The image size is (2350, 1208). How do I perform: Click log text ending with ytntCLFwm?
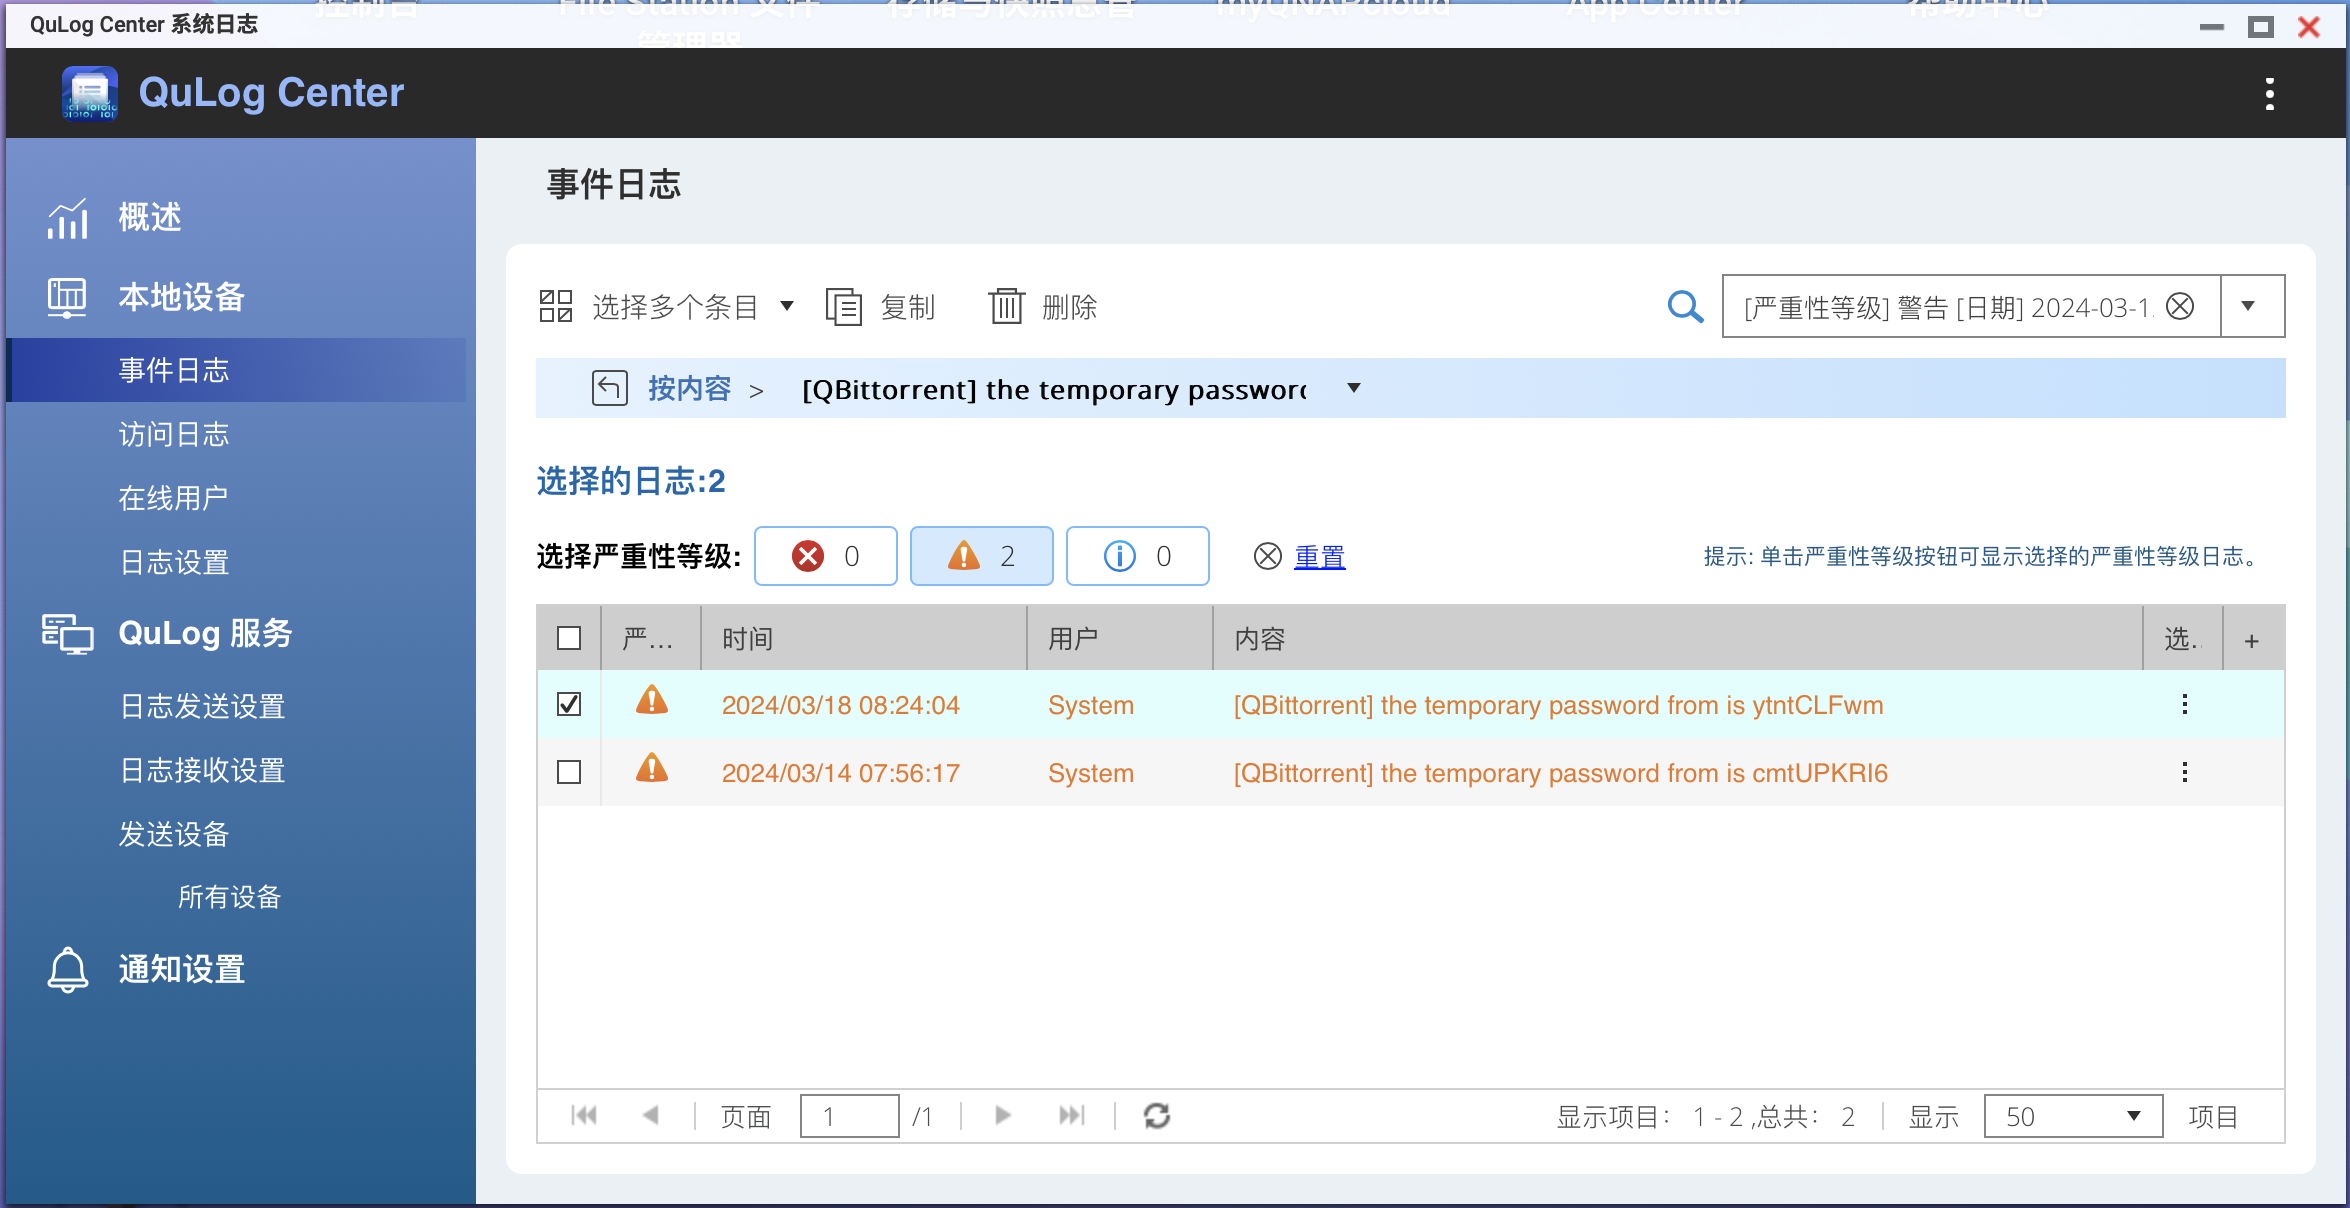click(1558, 705)
